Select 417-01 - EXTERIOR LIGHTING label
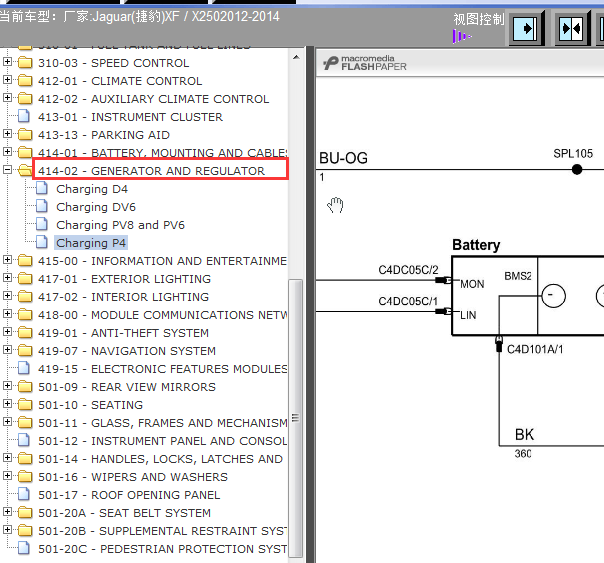 [x=124, y=279]
